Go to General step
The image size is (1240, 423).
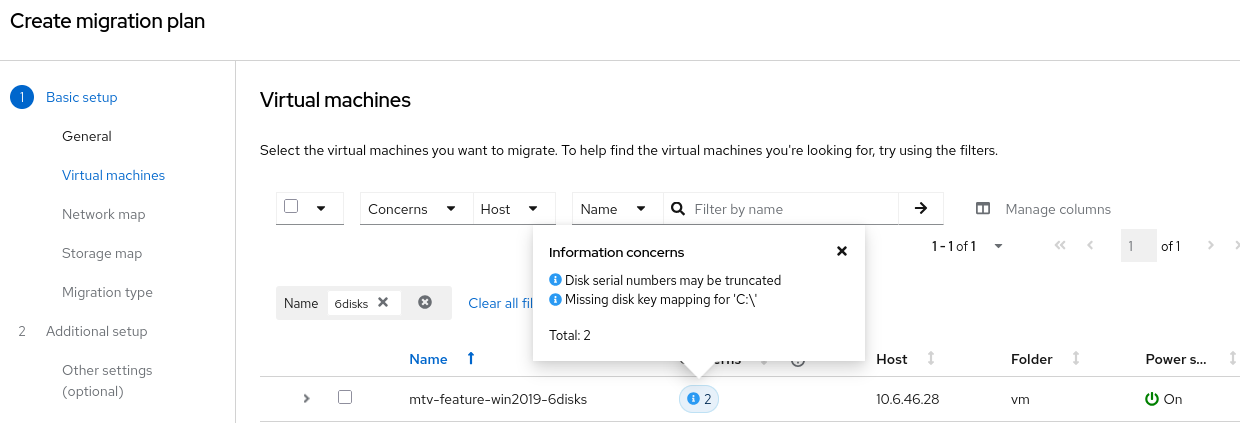[x=87, y=136]
